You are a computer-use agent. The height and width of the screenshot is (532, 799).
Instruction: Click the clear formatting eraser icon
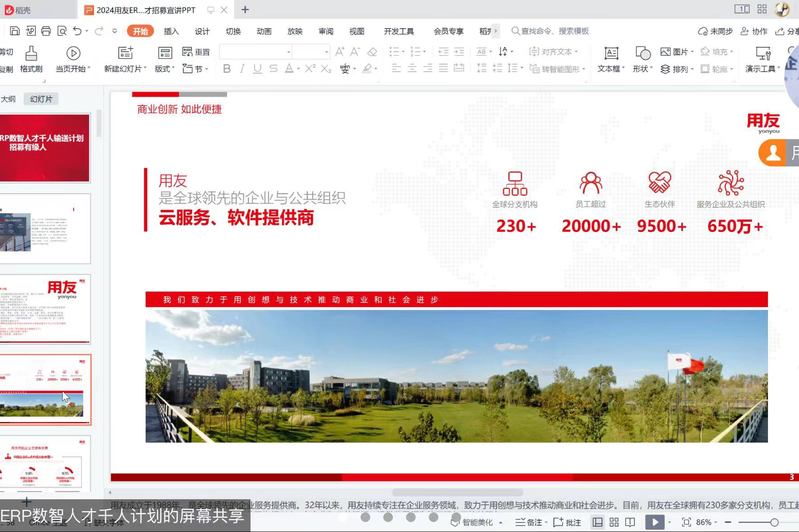pyautogui.click(x=372, y=52)
